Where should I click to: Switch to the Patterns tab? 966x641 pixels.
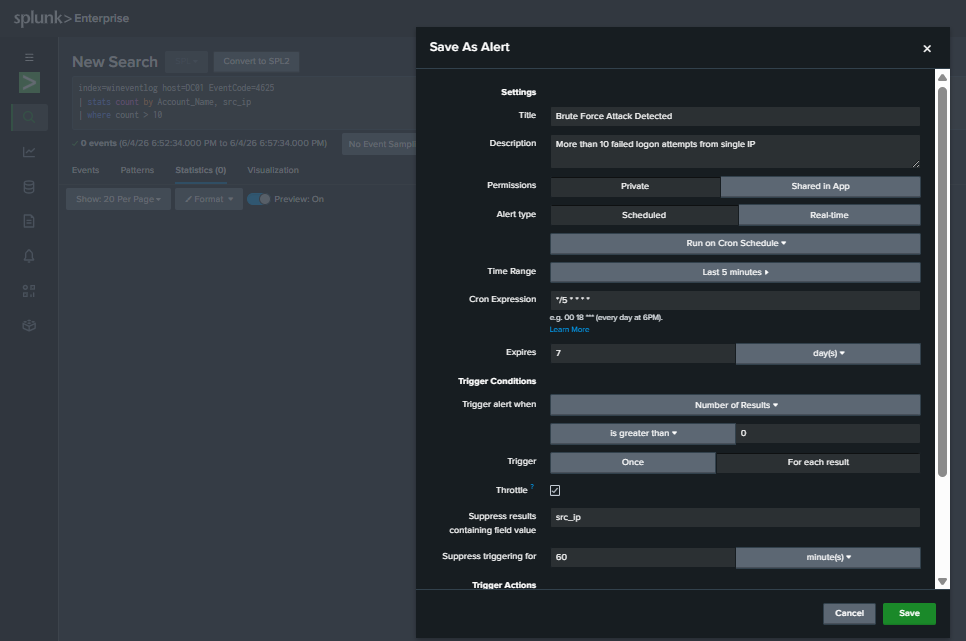pos(137,170)
